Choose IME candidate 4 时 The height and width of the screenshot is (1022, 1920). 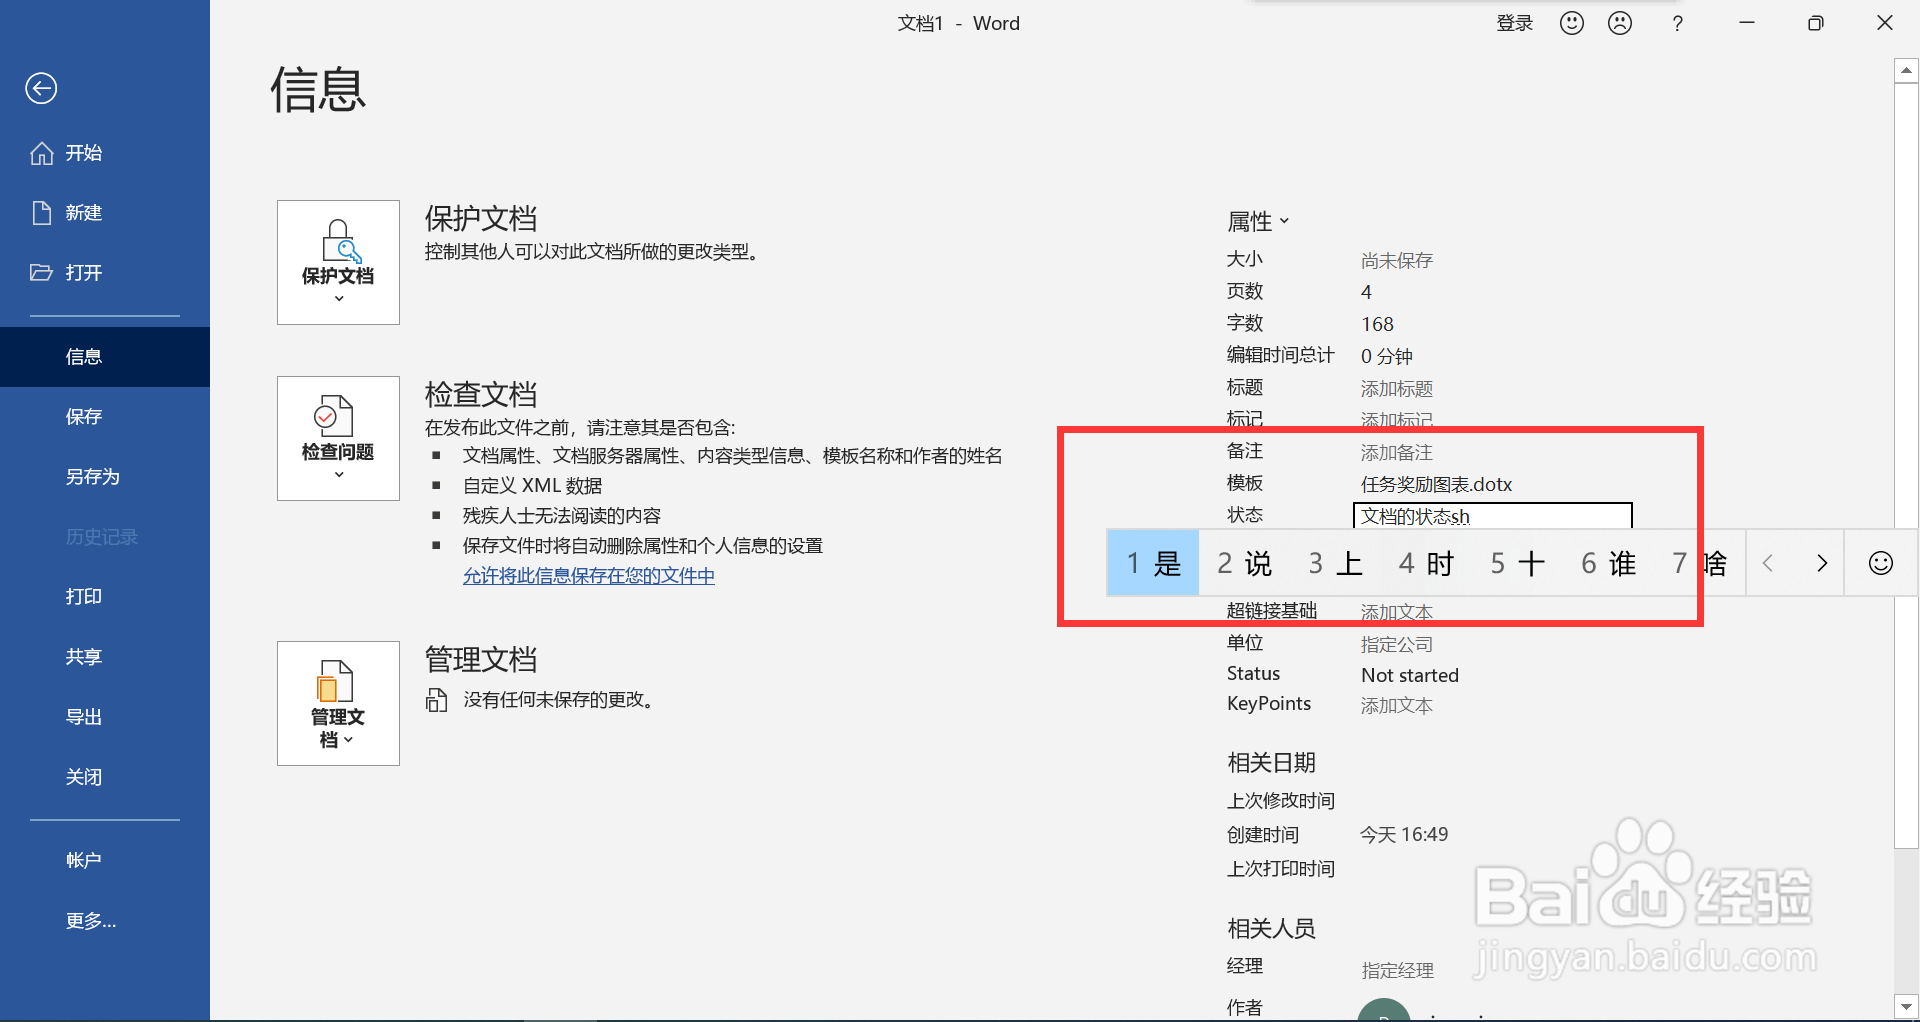click(x=1426, y=563)
